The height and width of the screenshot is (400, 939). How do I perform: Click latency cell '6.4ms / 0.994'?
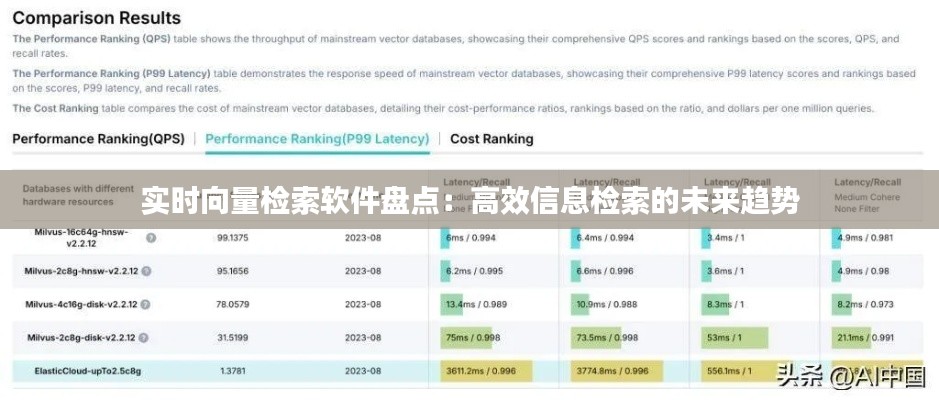click(605, 238)
